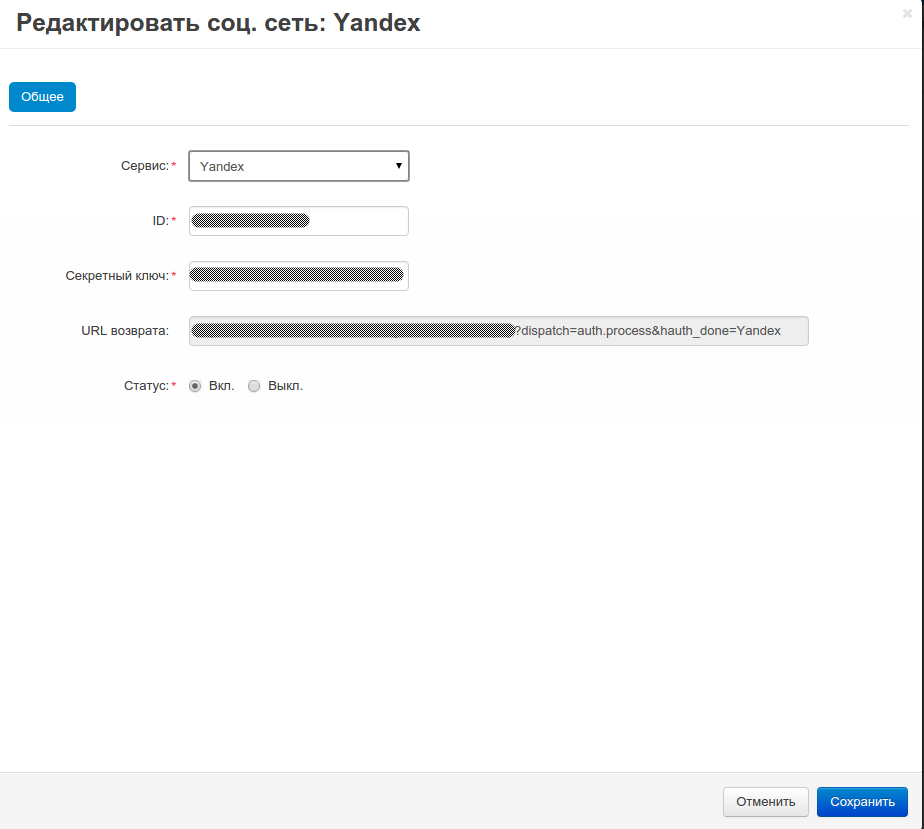
Task: Click the Выкл. text label
Action: pos(285,386)
